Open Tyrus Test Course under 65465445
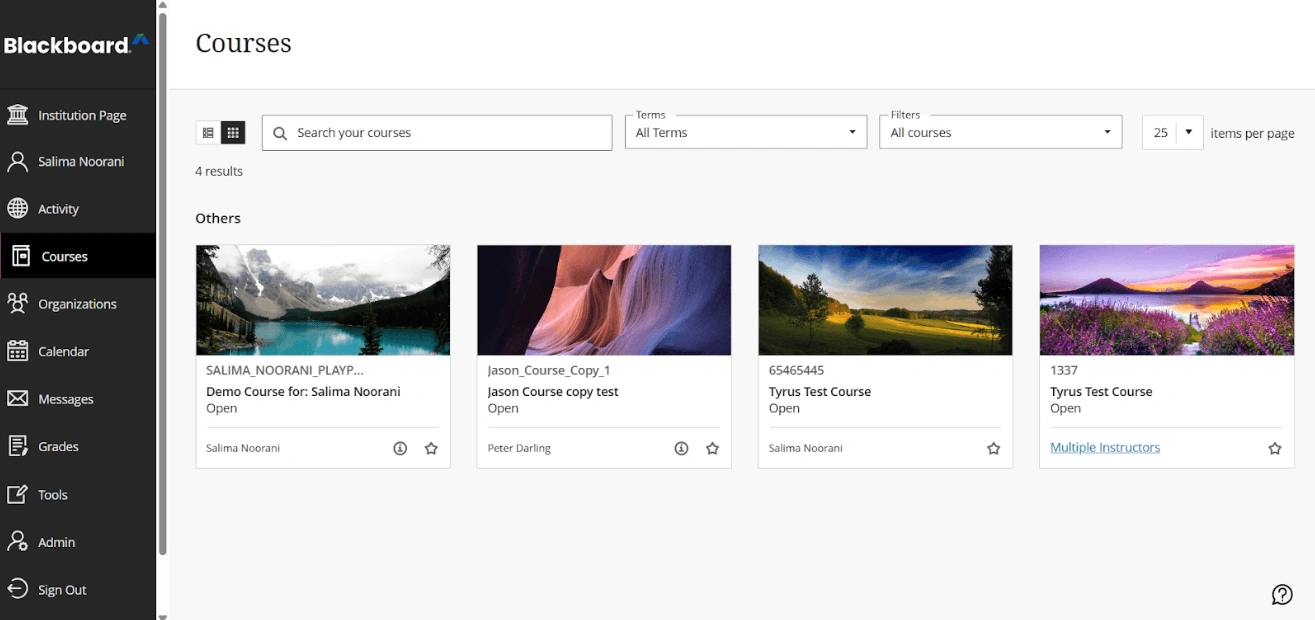1315x620 pixels. pos(820,392)
